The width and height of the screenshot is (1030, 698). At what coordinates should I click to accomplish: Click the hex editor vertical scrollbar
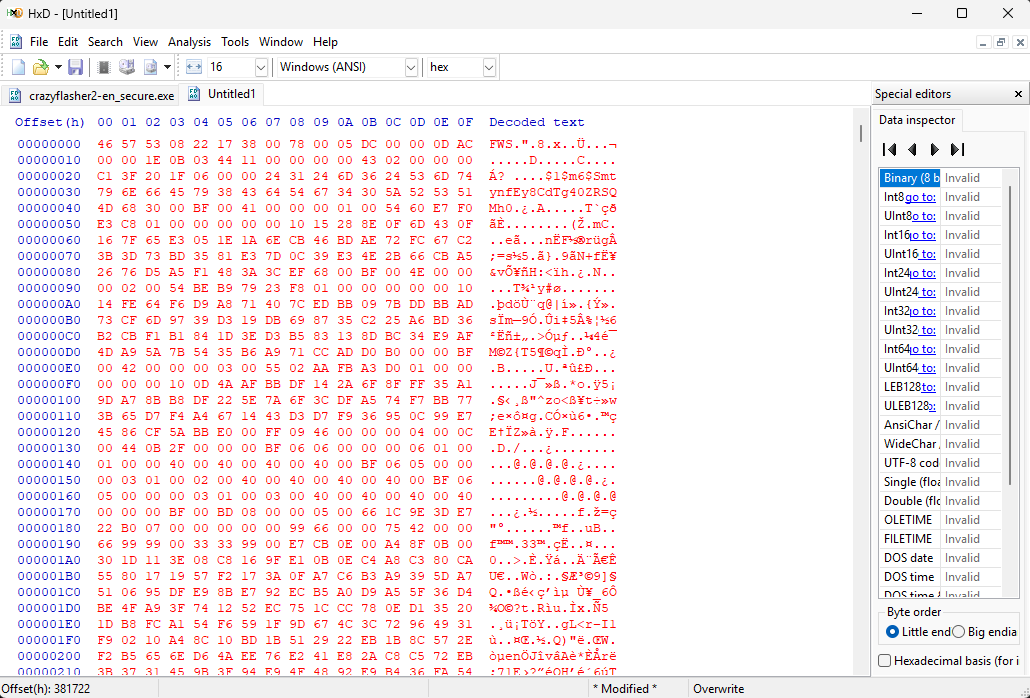click(x=860, y=400)
